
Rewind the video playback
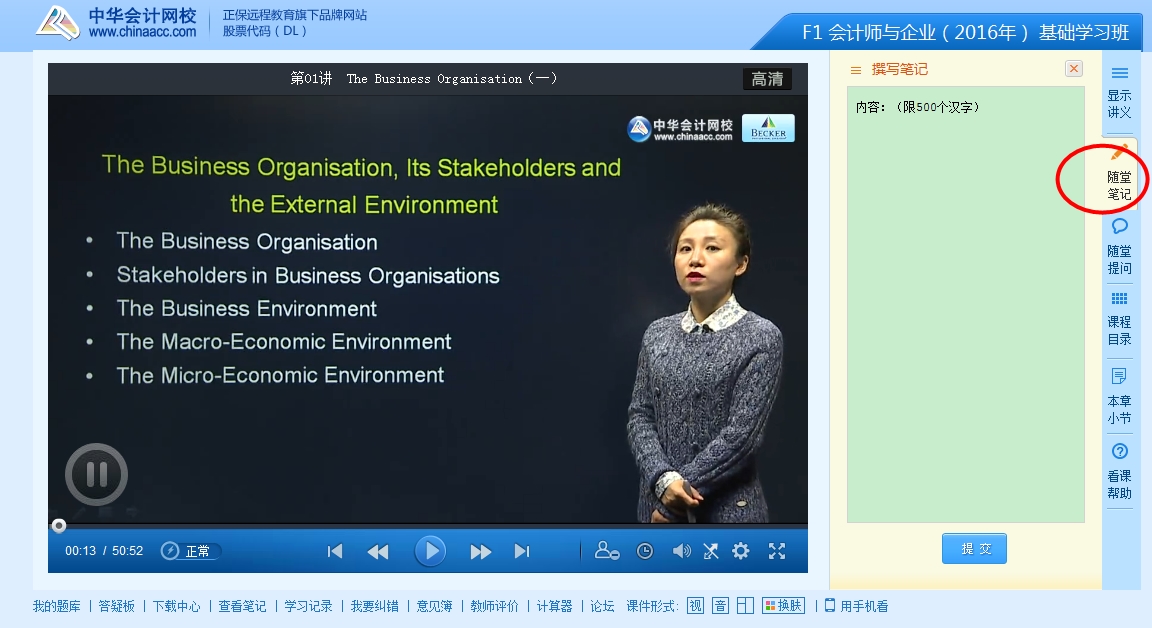pyautogui.click(x=378, y=551)
